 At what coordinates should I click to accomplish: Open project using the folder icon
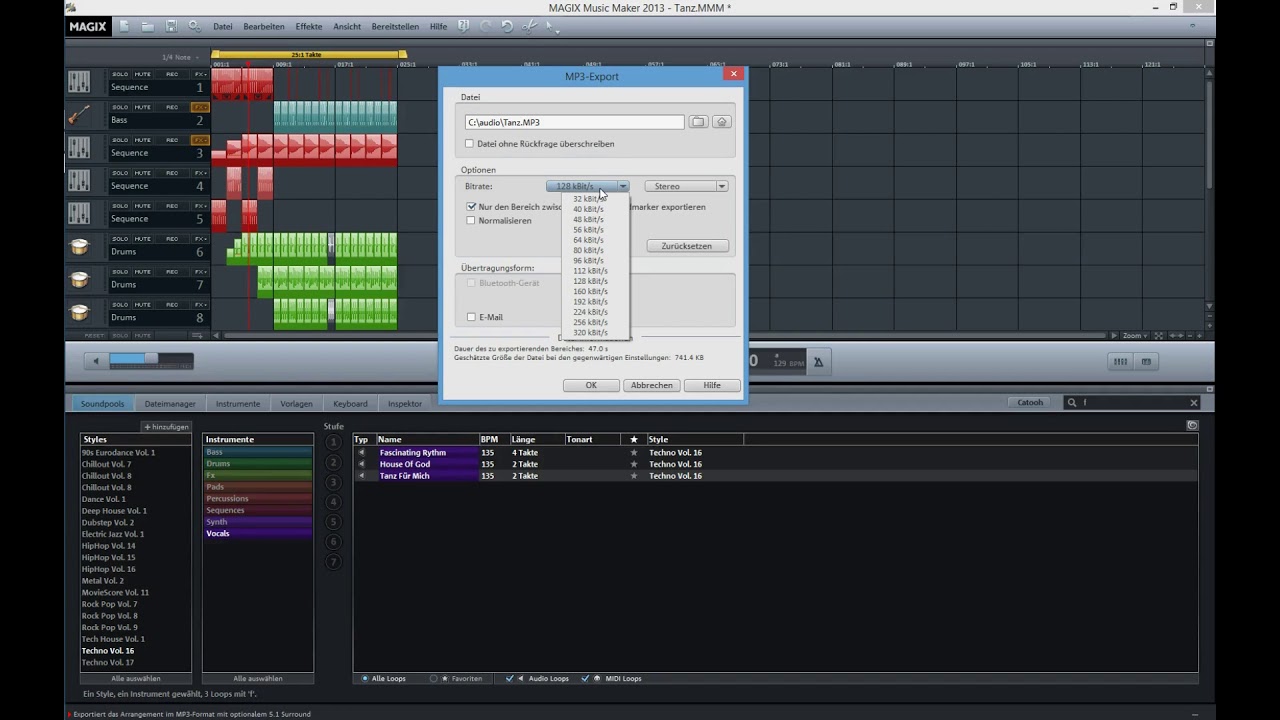(x=147, y=26)
